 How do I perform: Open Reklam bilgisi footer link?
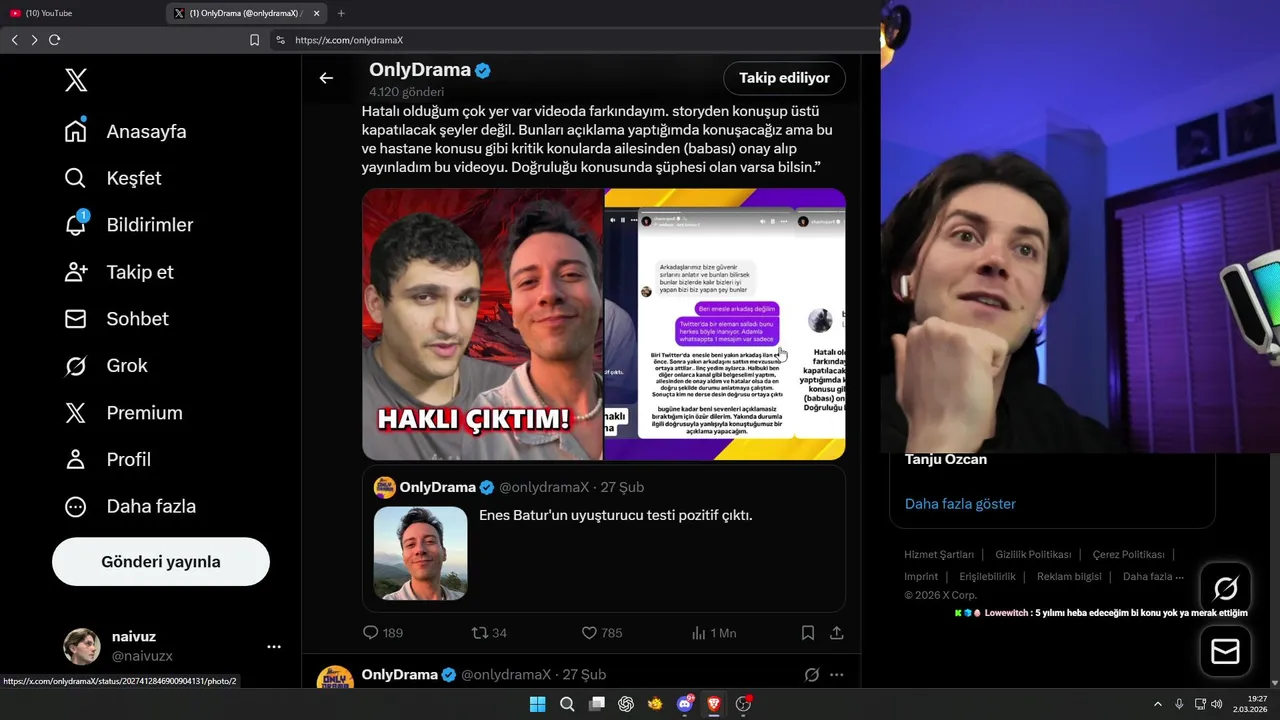1069,576
